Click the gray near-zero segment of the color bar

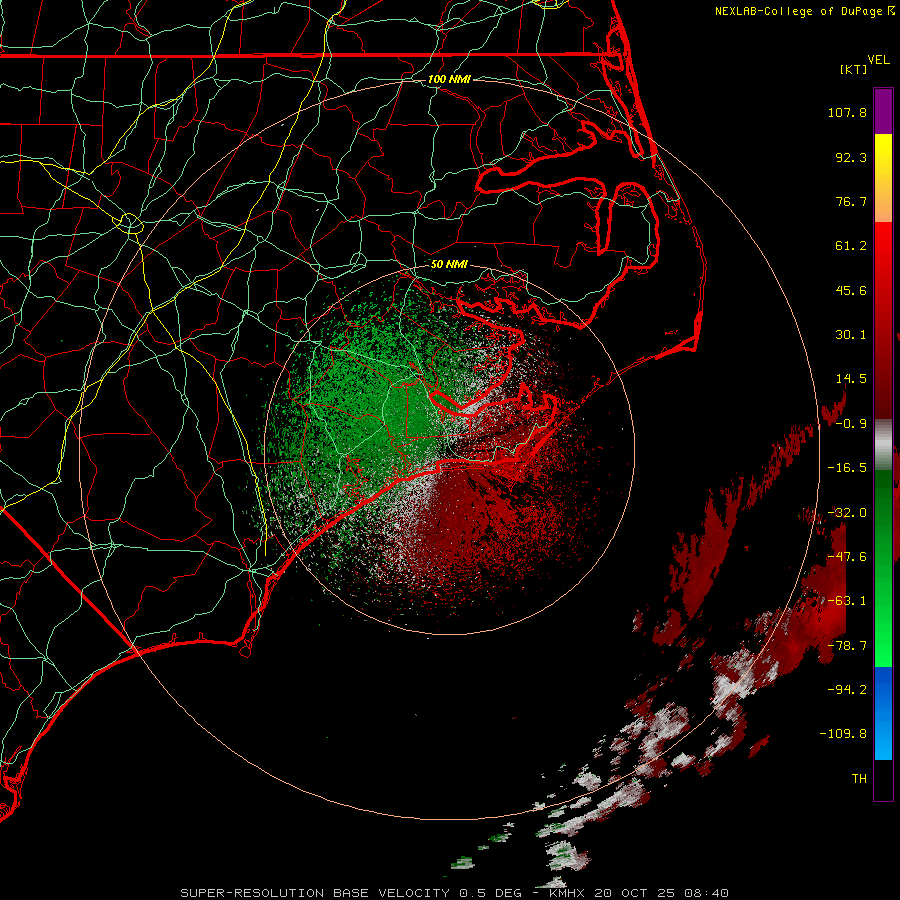click(x=883, y=442)
